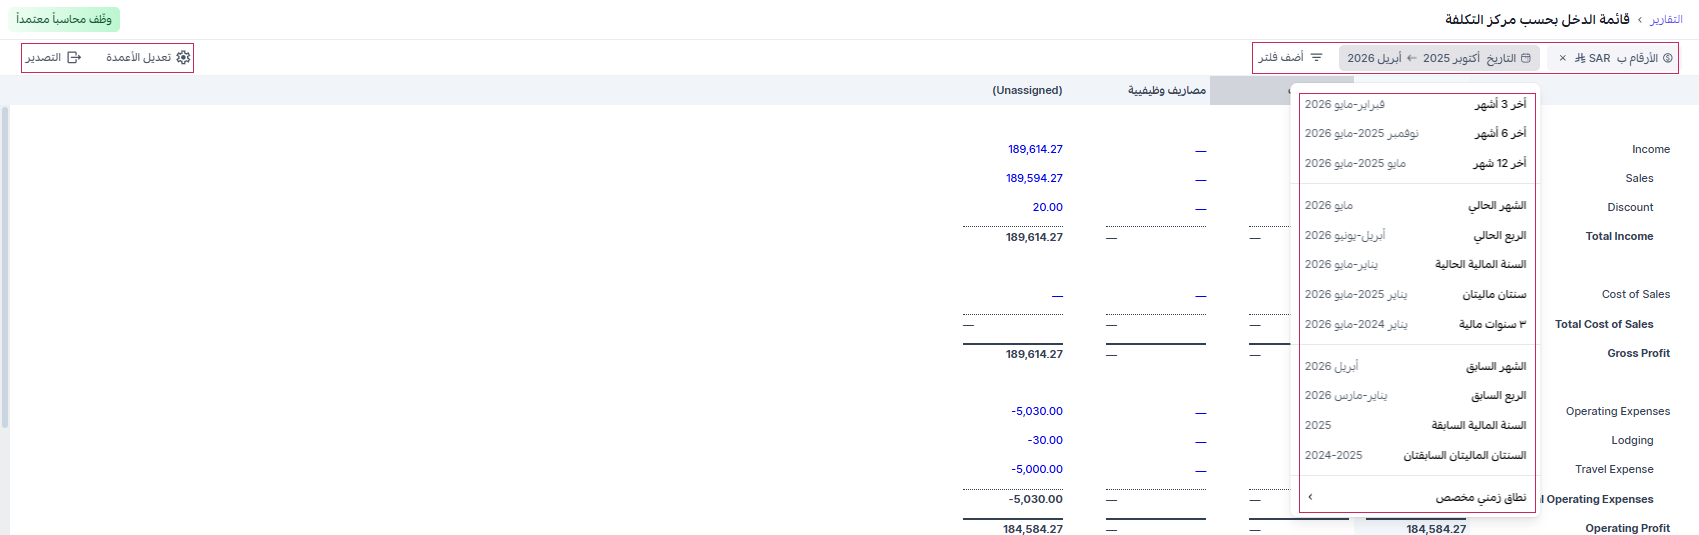Image resolution: width=1699 pixels, height=535 pixels.
Task: Open Sales value 189,594.27 link
Action: (x=1034, y=178)
